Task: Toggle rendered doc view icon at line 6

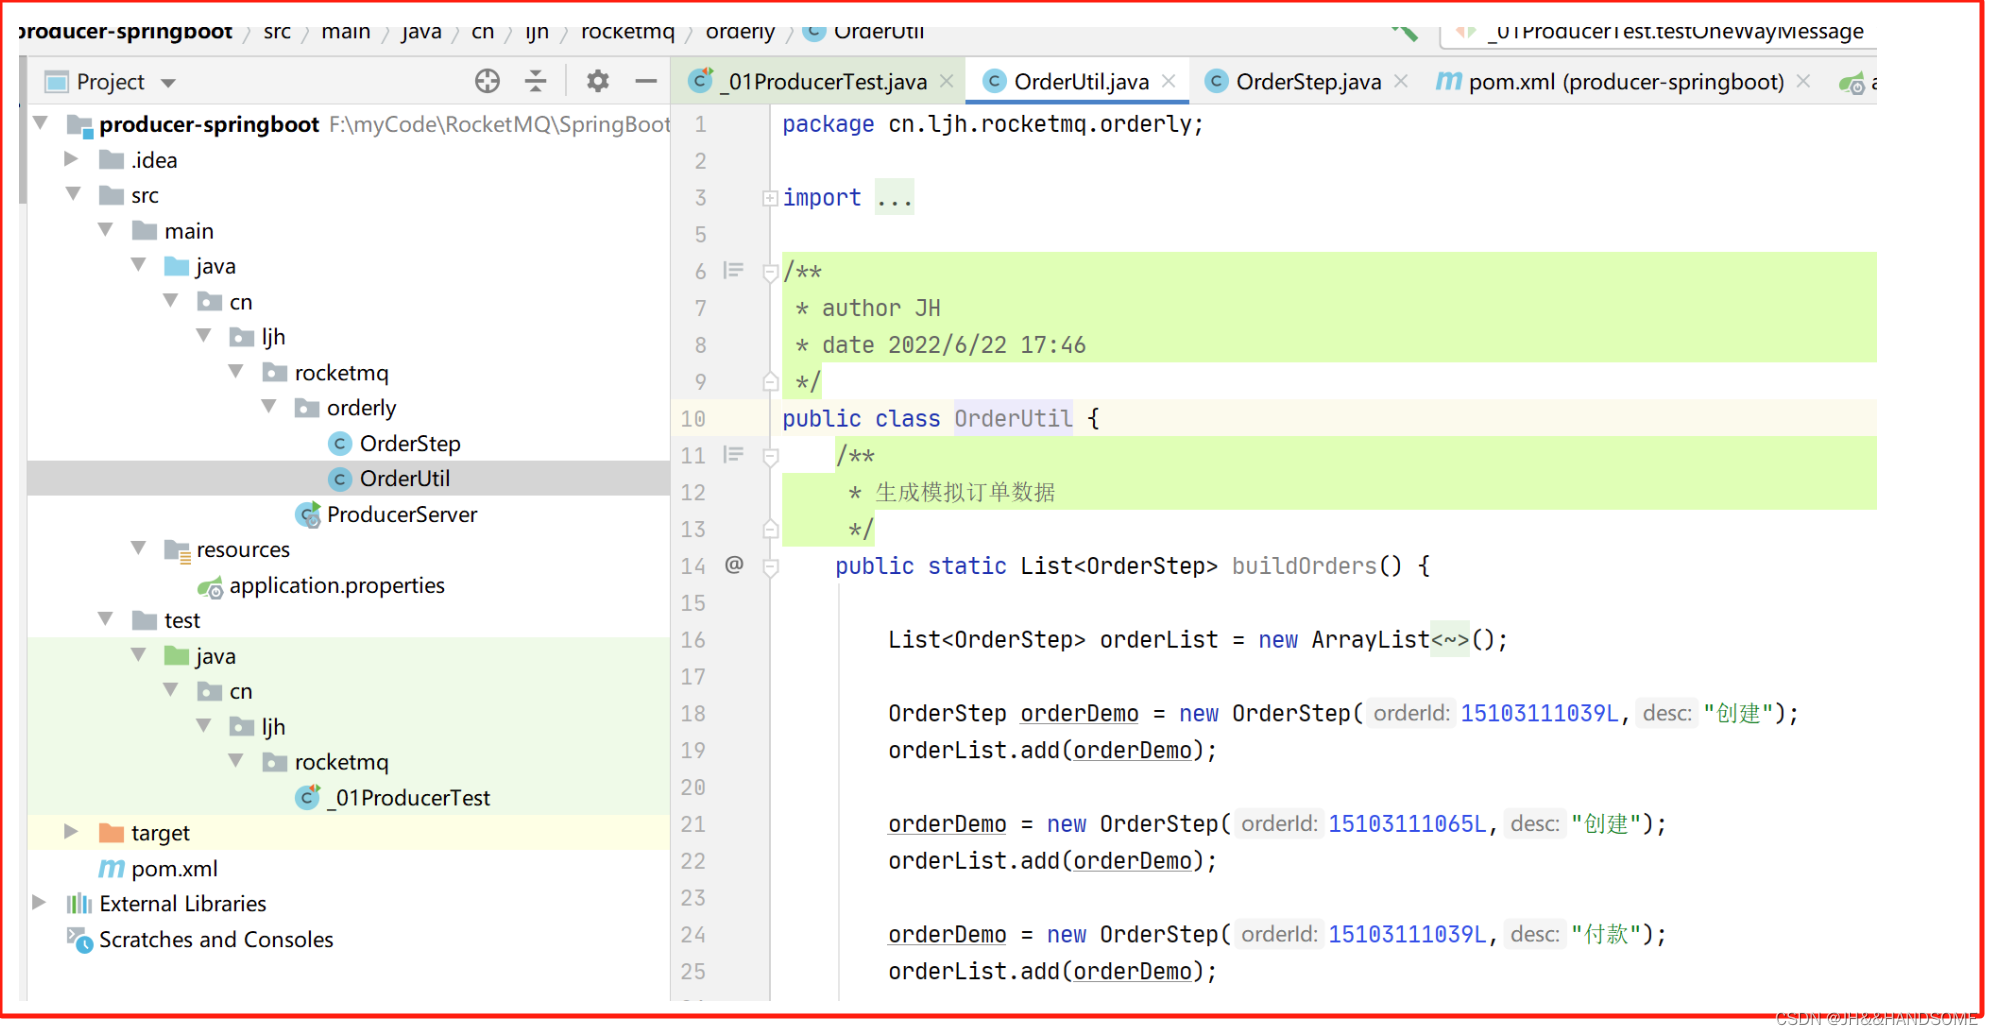Action: 734,270
